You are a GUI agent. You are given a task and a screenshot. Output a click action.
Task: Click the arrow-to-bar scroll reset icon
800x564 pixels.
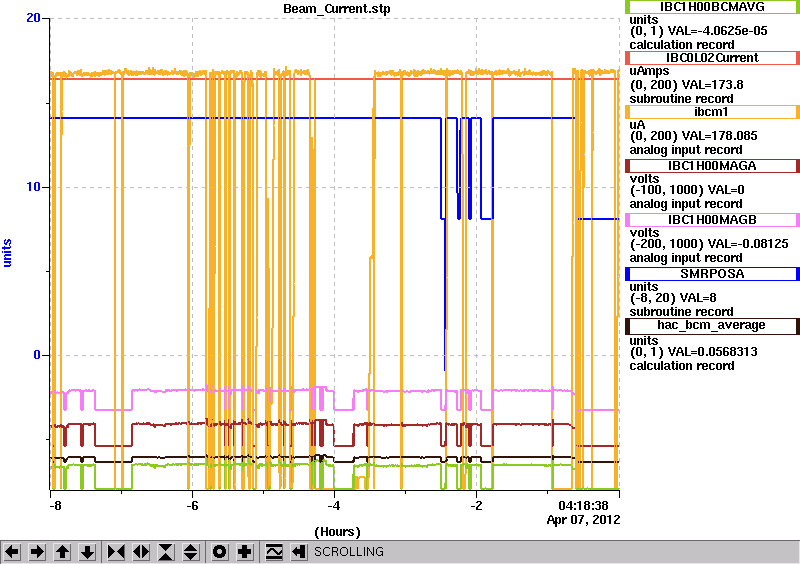299,552
